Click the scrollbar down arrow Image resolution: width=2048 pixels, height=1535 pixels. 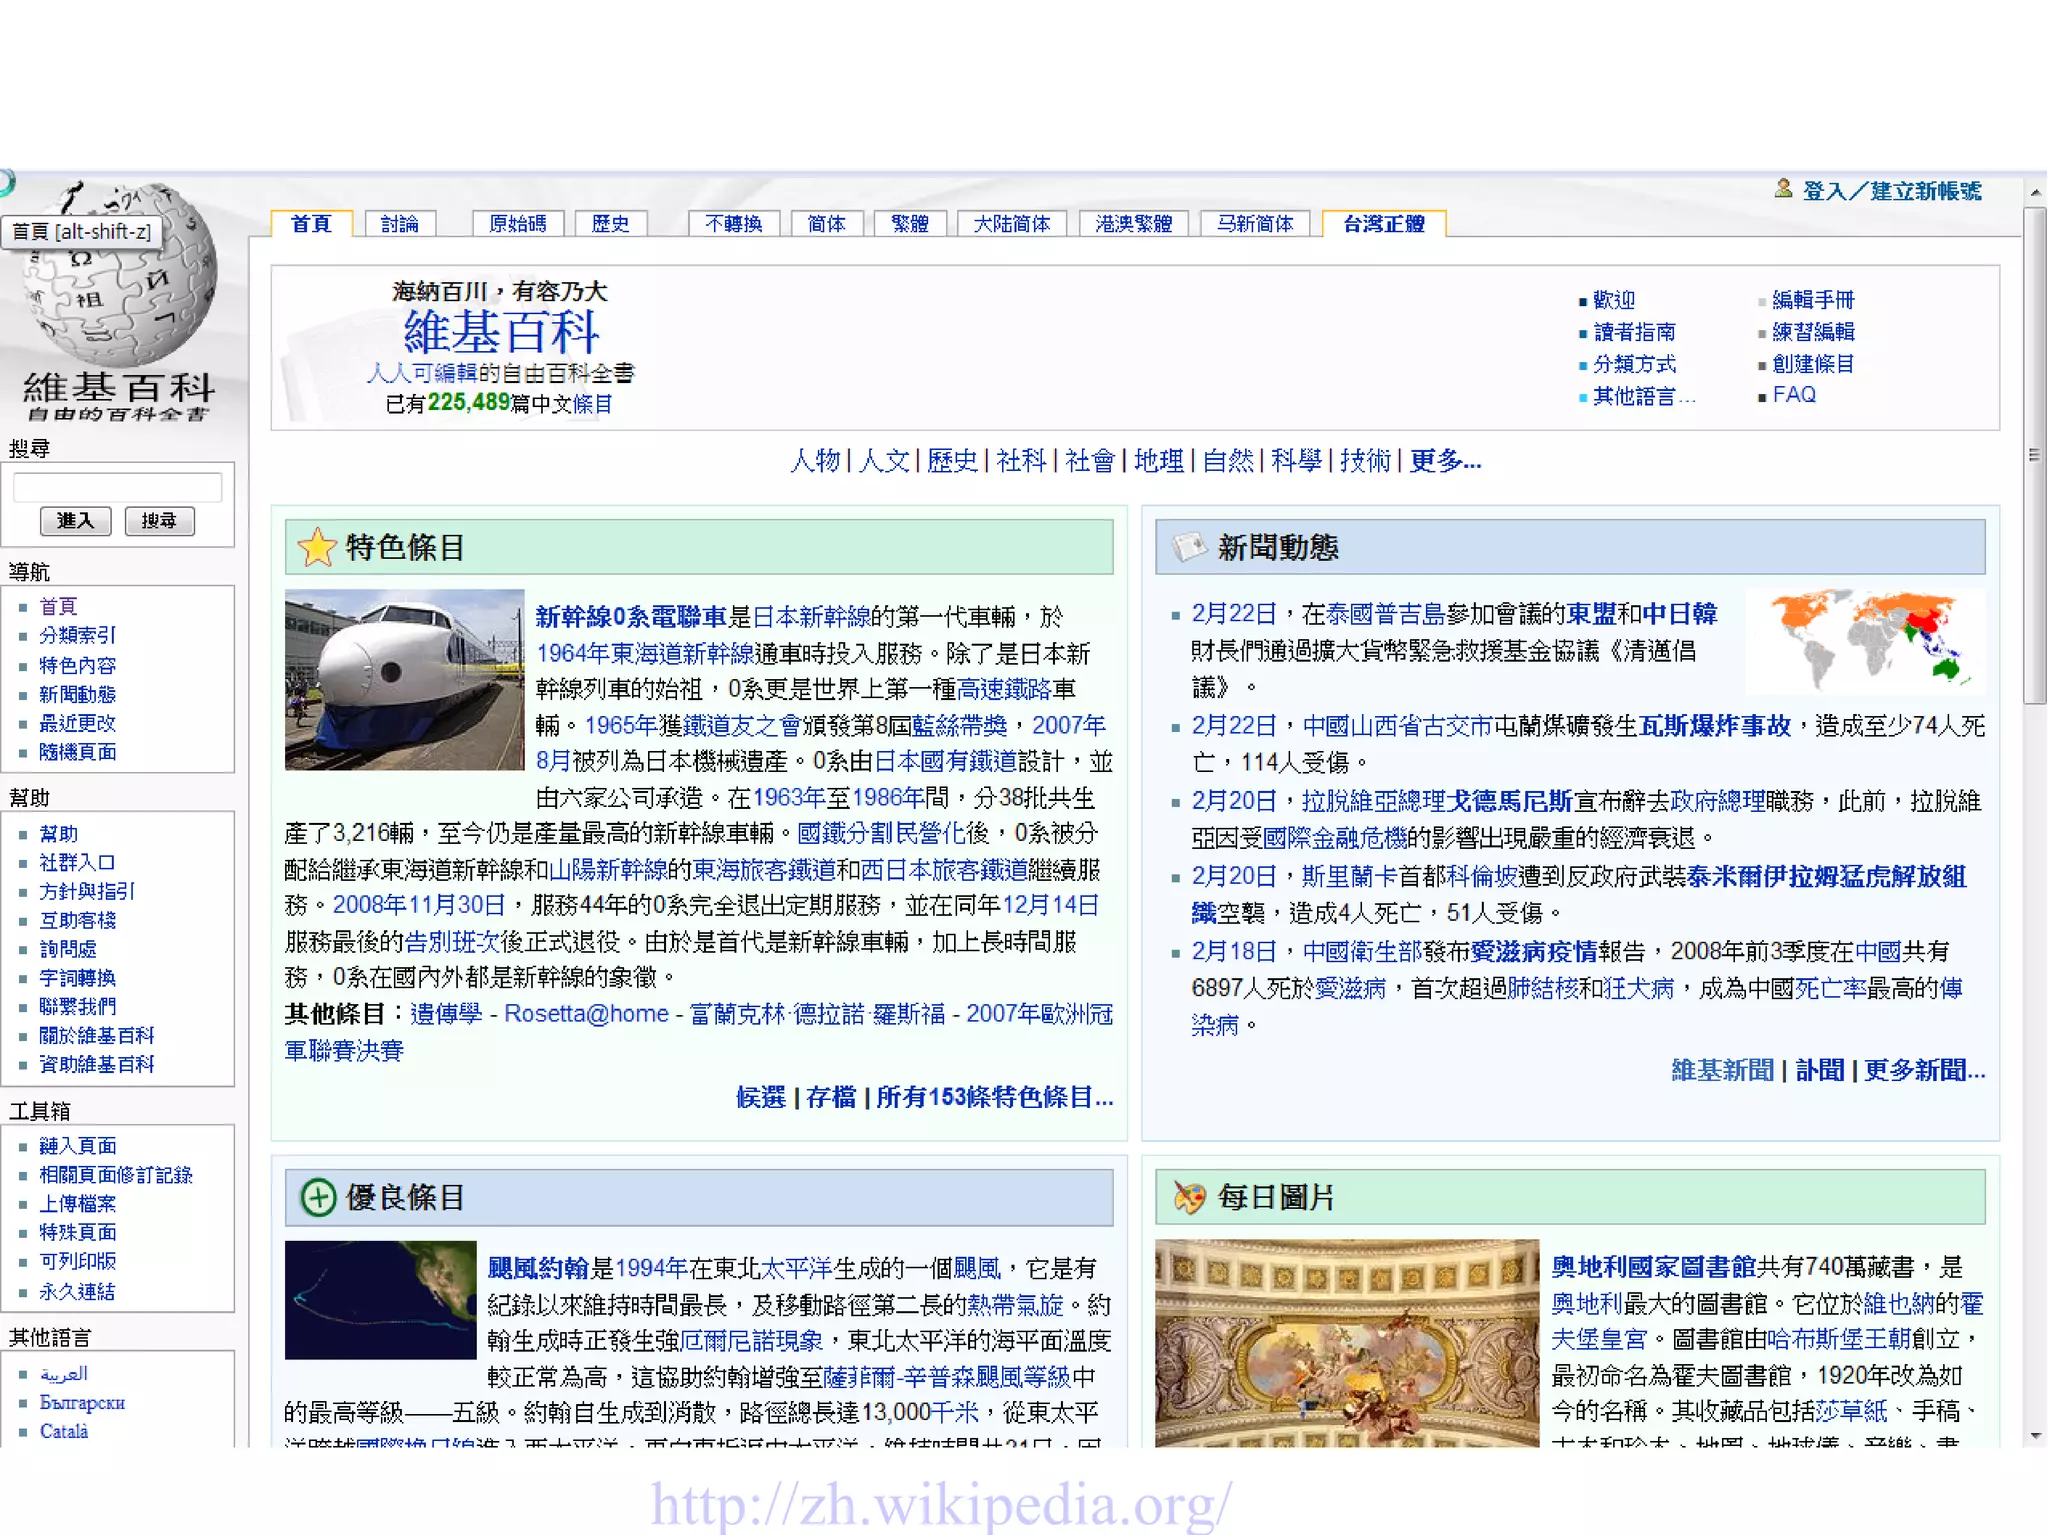pos(2035,1436)
